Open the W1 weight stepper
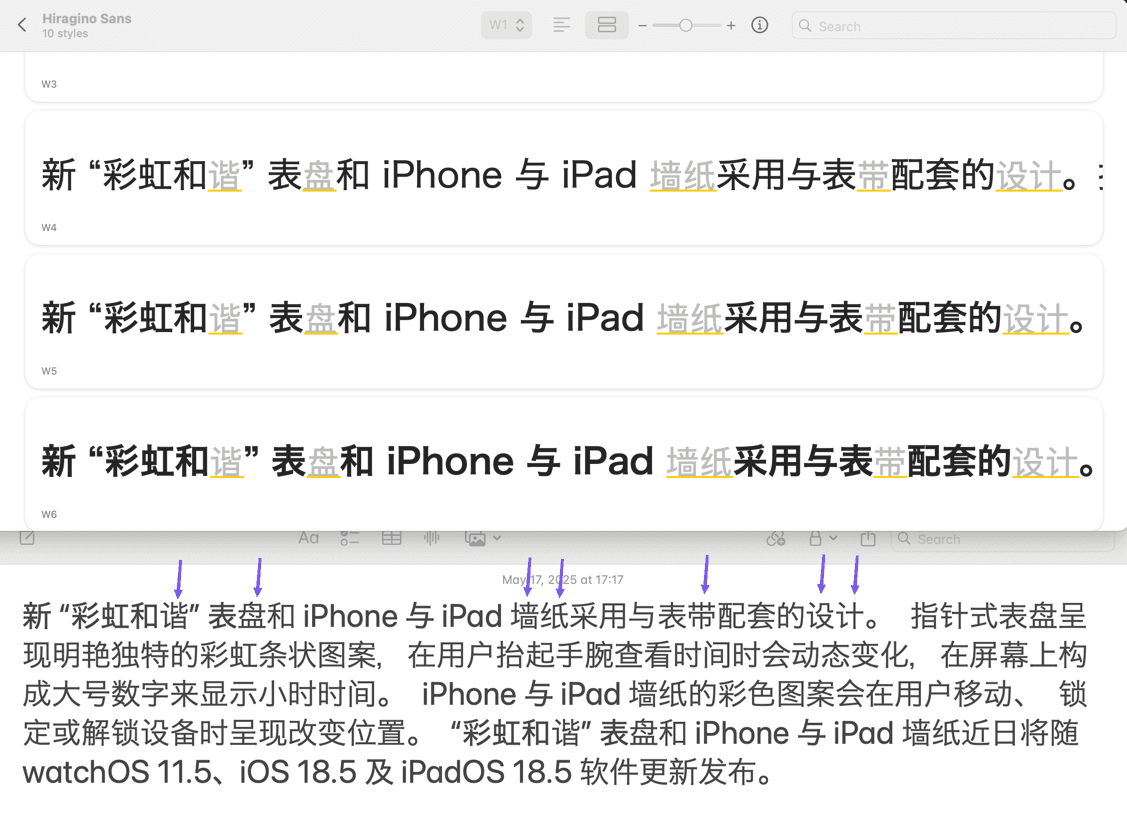This screenshot has width=1127, height=816. (506, 25)
